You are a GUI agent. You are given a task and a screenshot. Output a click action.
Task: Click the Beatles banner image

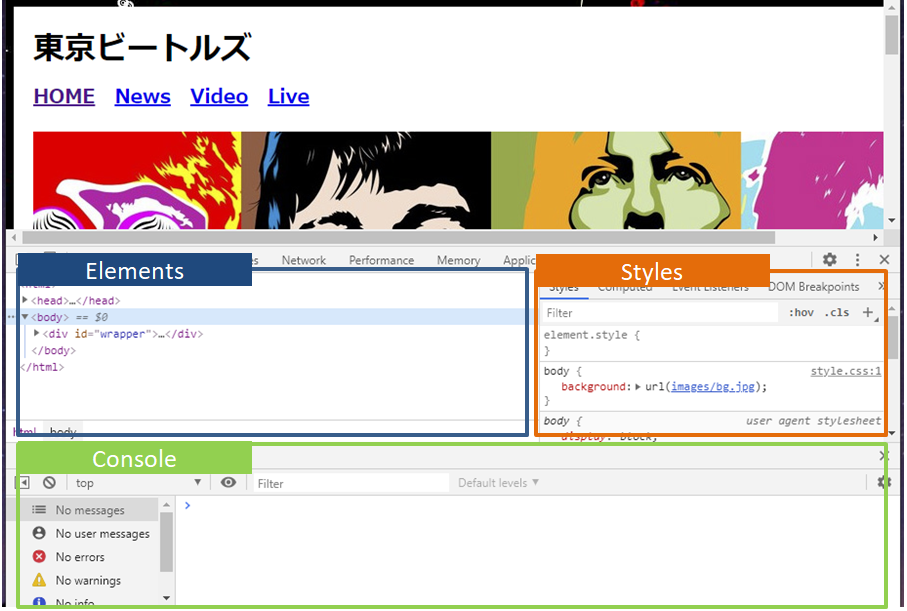tap(458, 180)
